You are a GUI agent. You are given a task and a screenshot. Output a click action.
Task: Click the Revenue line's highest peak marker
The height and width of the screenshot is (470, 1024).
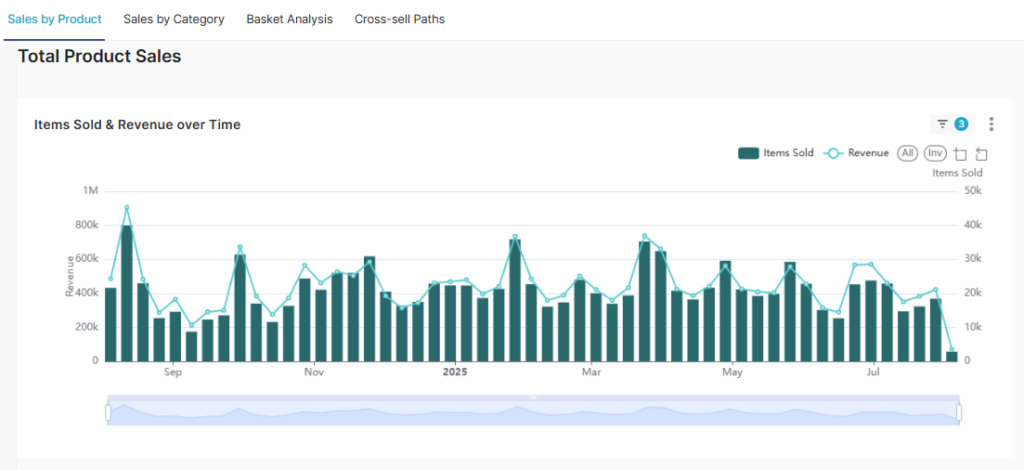pos(127,208)
